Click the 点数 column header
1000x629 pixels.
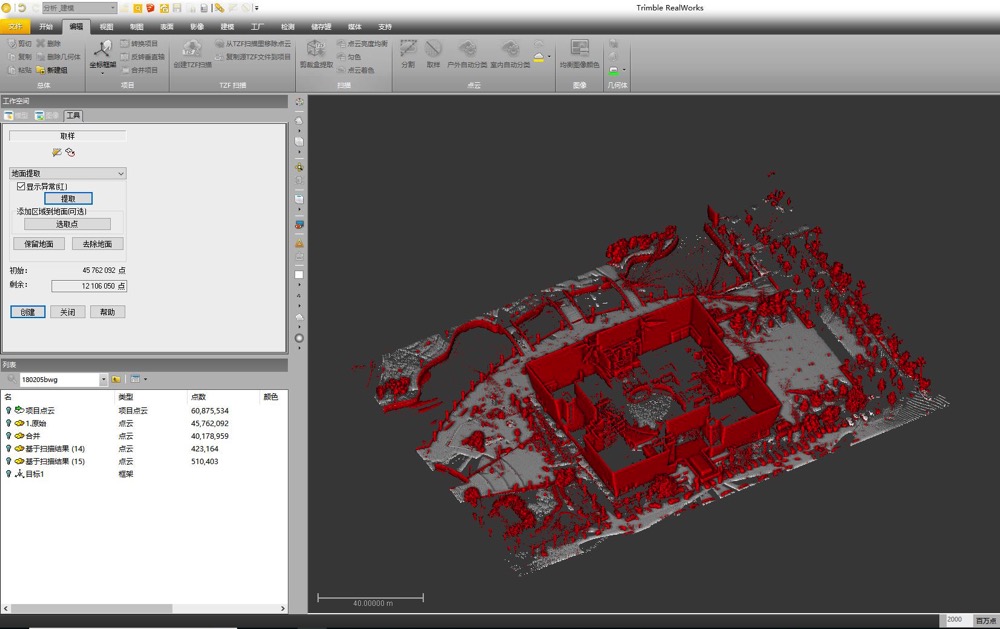click(199, 397)
